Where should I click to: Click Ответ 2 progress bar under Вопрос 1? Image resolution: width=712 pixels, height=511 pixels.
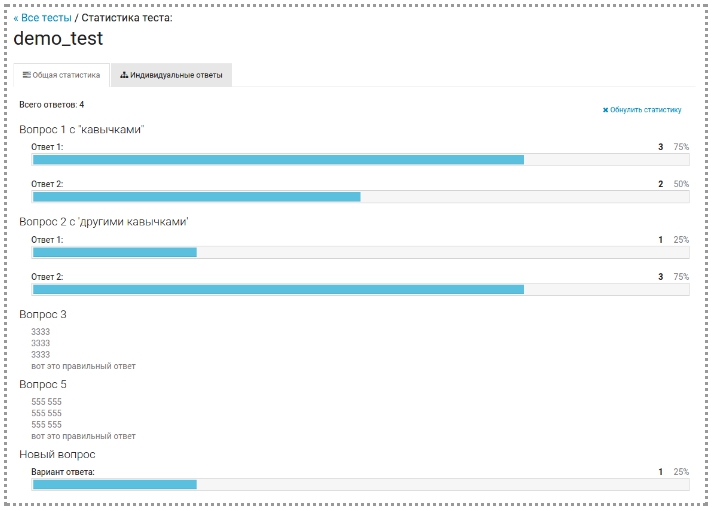360,197
